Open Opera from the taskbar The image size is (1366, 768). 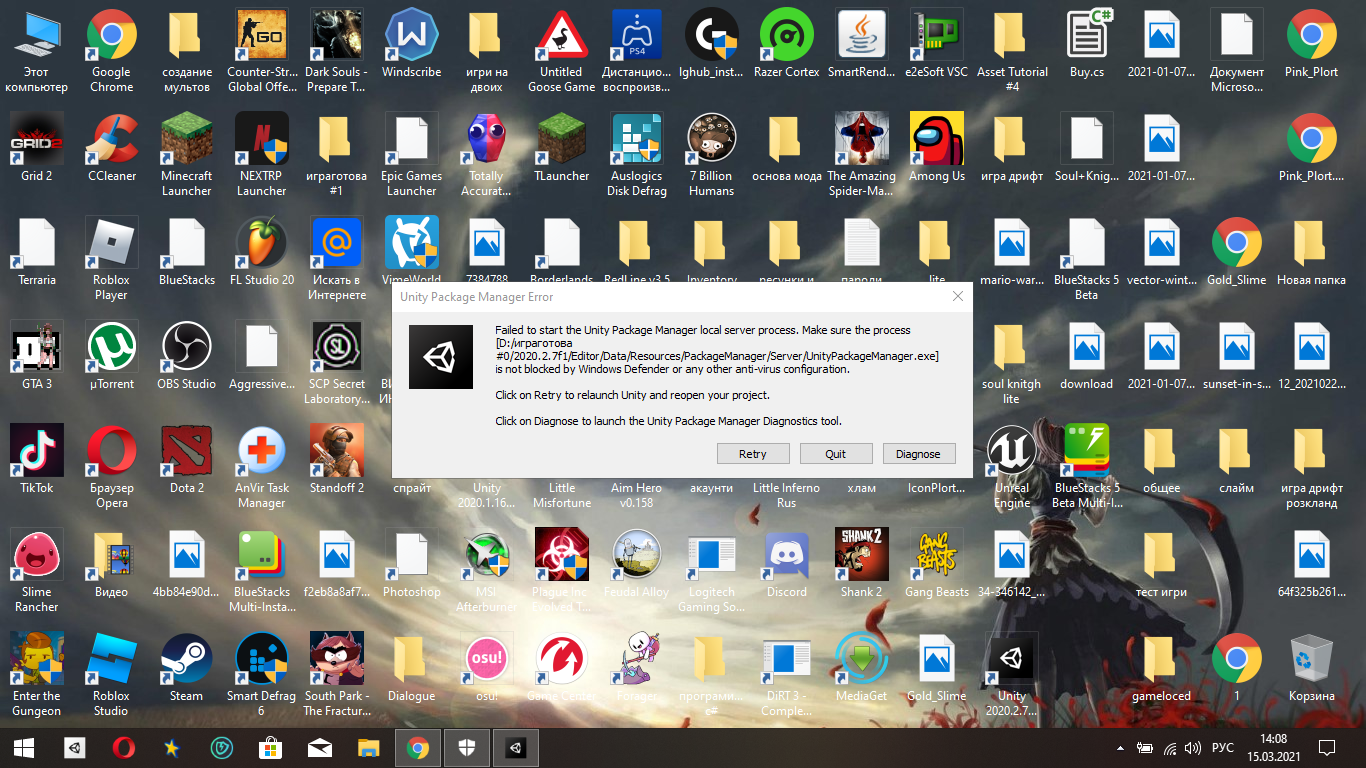pyautogui.click(x=123, y=747)
